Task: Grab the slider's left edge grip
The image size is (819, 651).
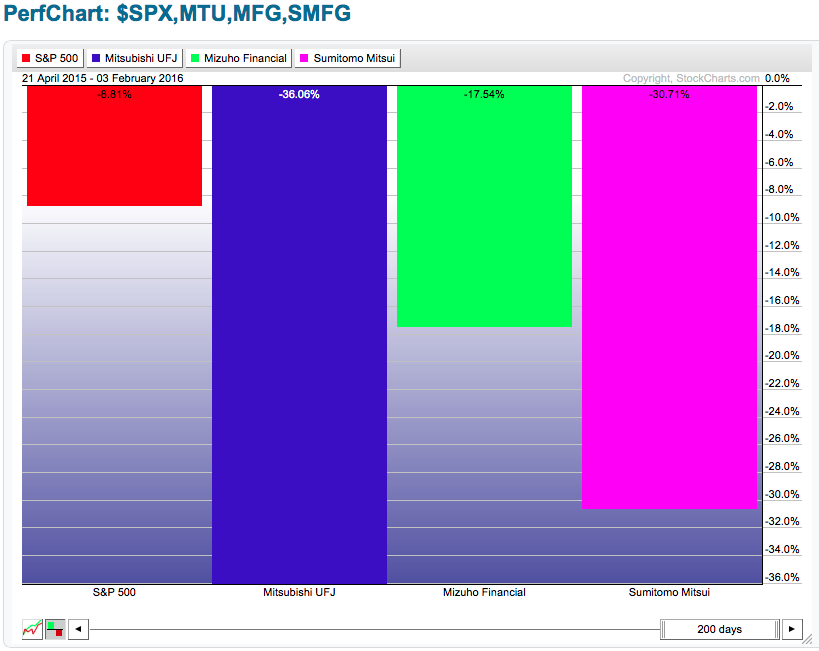Action: [663, 629]
